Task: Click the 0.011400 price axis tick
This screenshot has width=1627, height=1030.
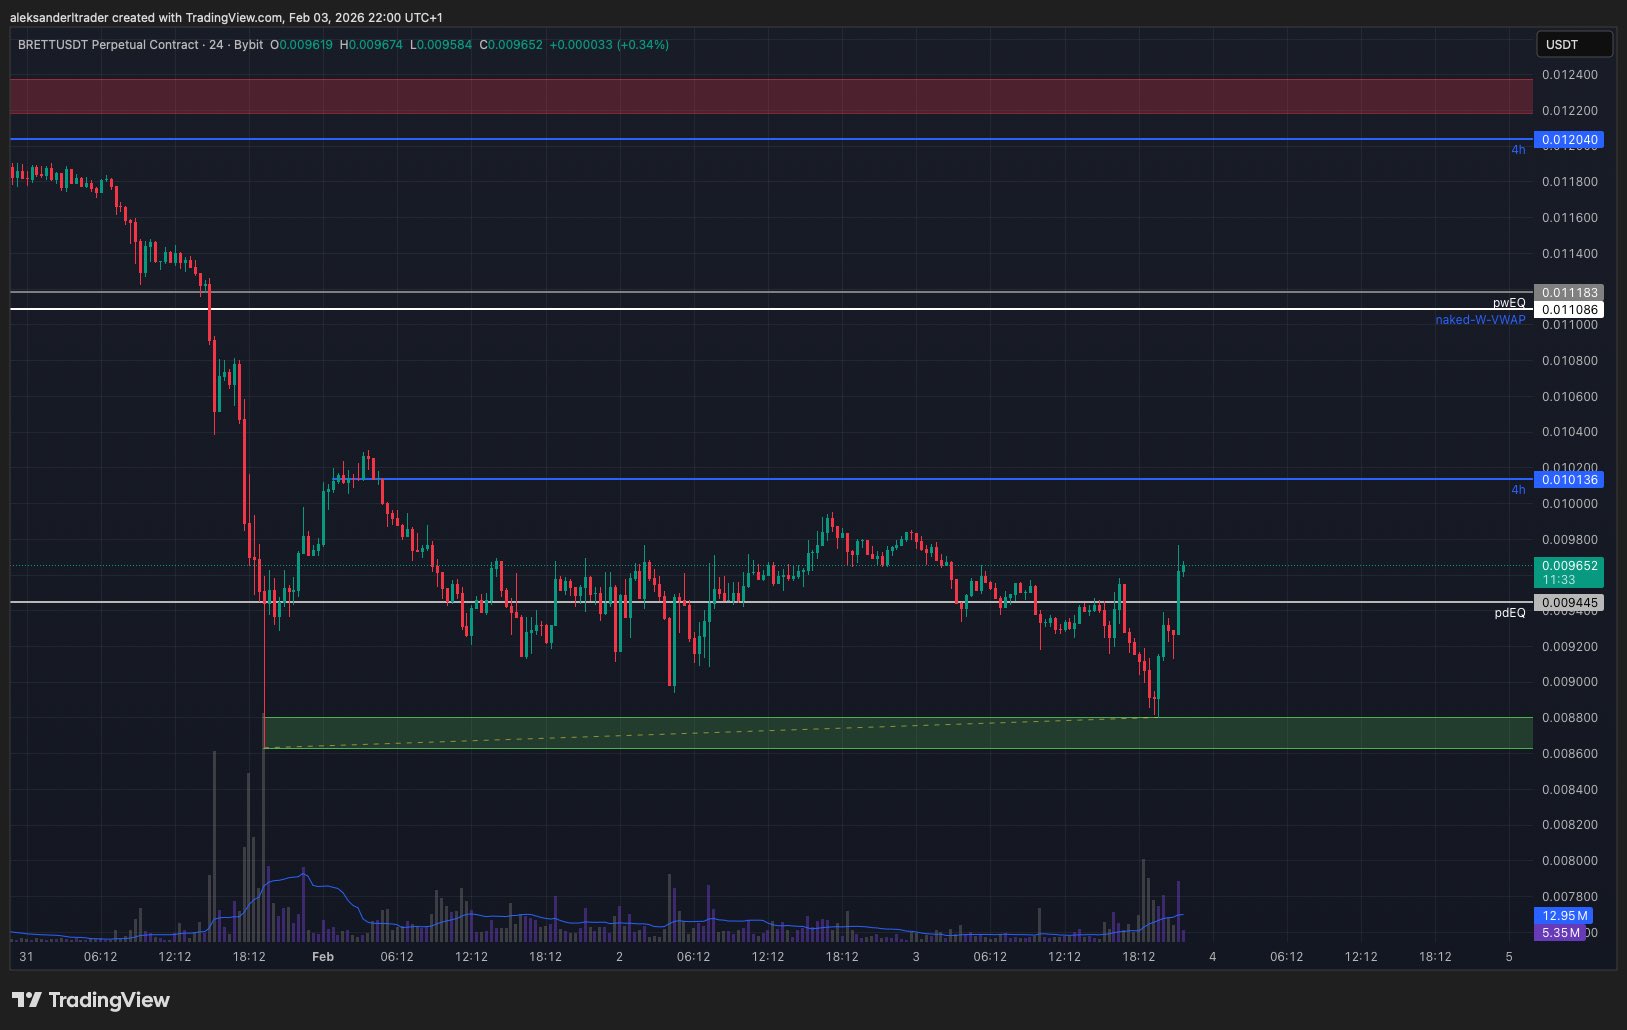Action: 1569,254
